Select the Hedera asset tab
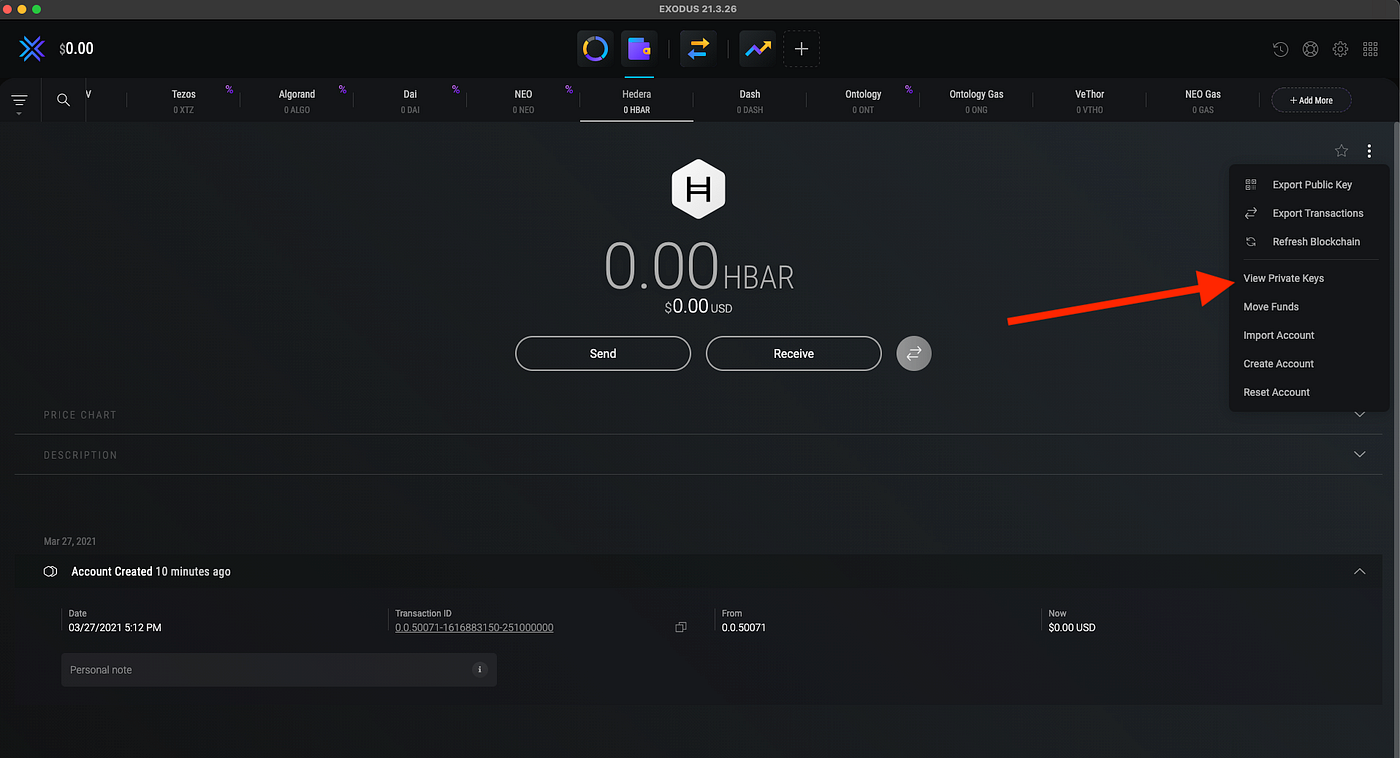This screenshot has height=758, width=1400. pyautogui.click(x=636, y=101)
